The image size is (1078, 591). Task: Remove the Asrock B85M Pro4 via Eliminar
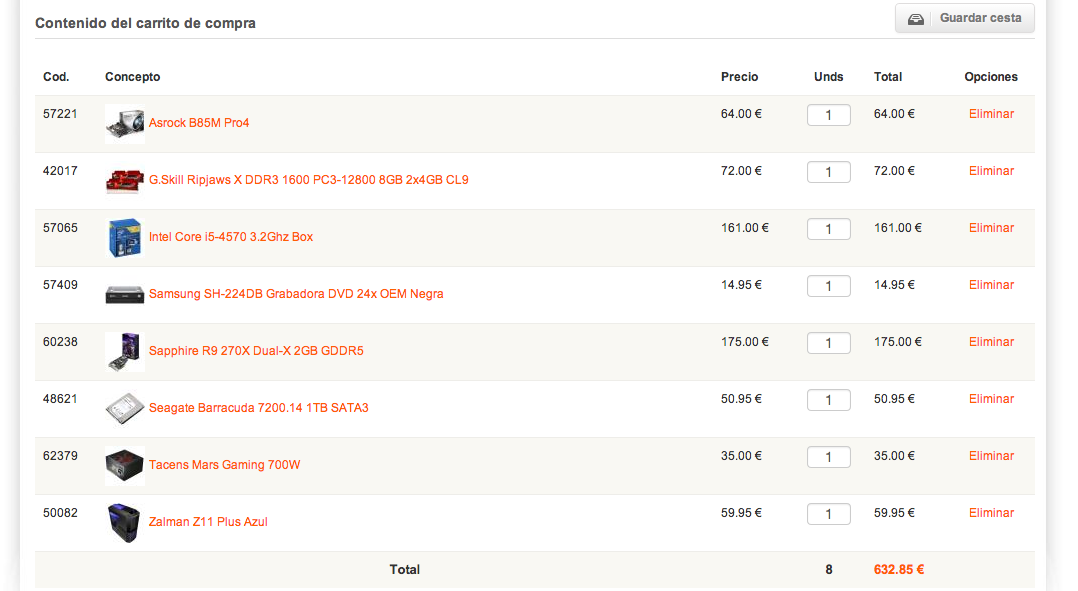[991, 114]
